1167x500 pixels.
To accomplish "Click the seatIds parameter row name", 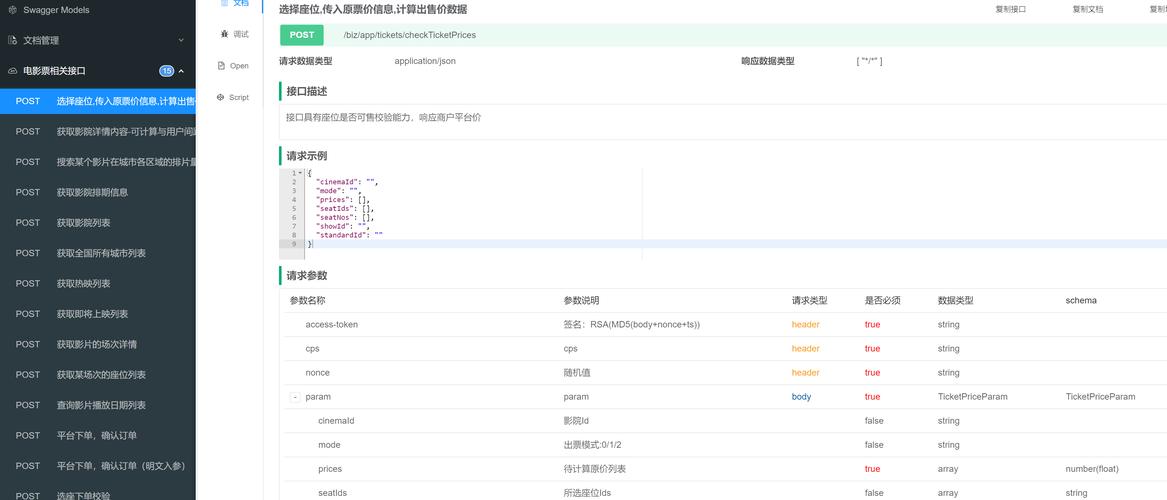I will [x=332, y=493].
